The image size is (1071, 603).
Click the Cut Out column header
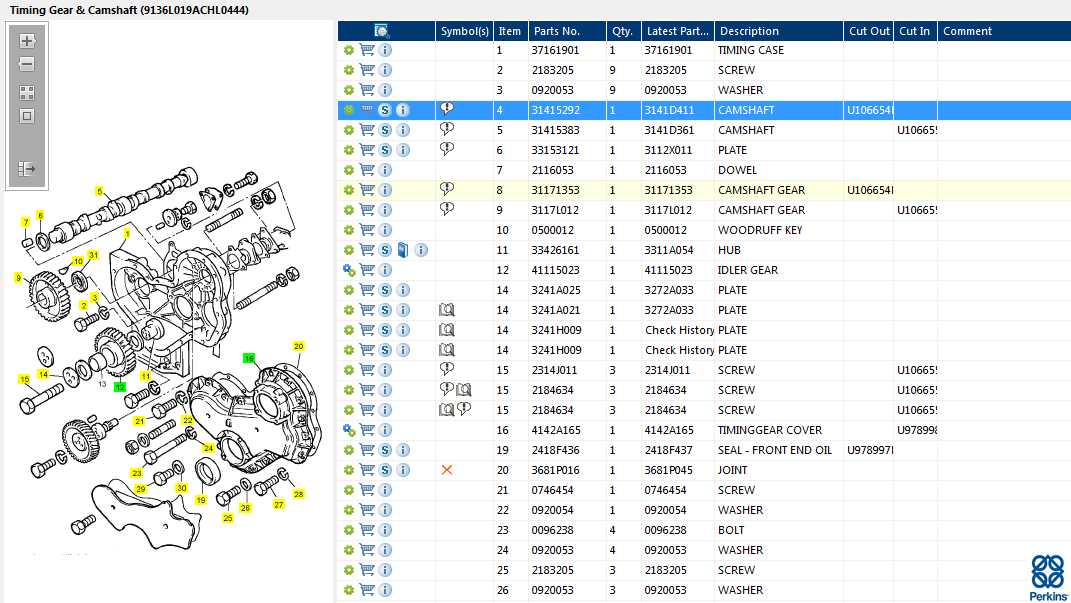tap(868, 31)
